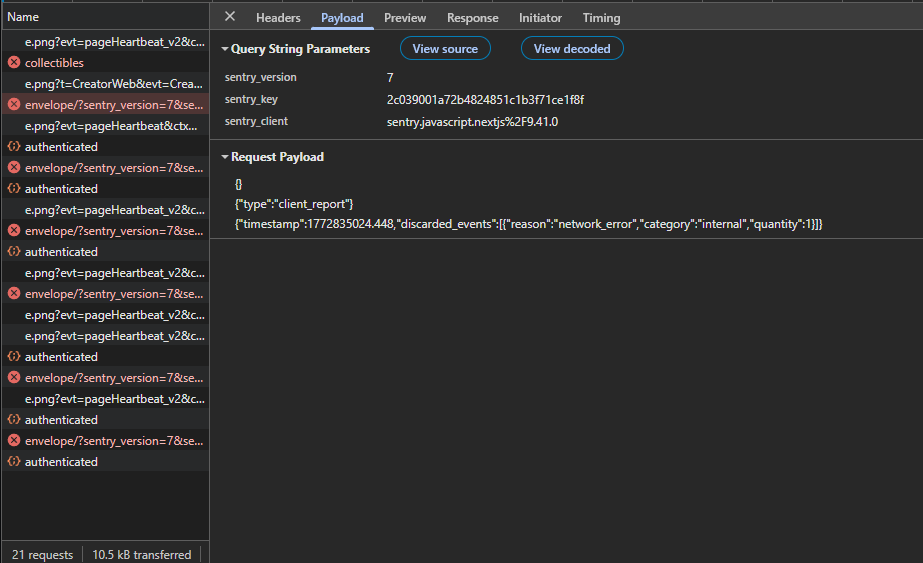Collapse the Query String Parameters section
Viewport: 923px width, 563px height.
click(x=225, y=49)
